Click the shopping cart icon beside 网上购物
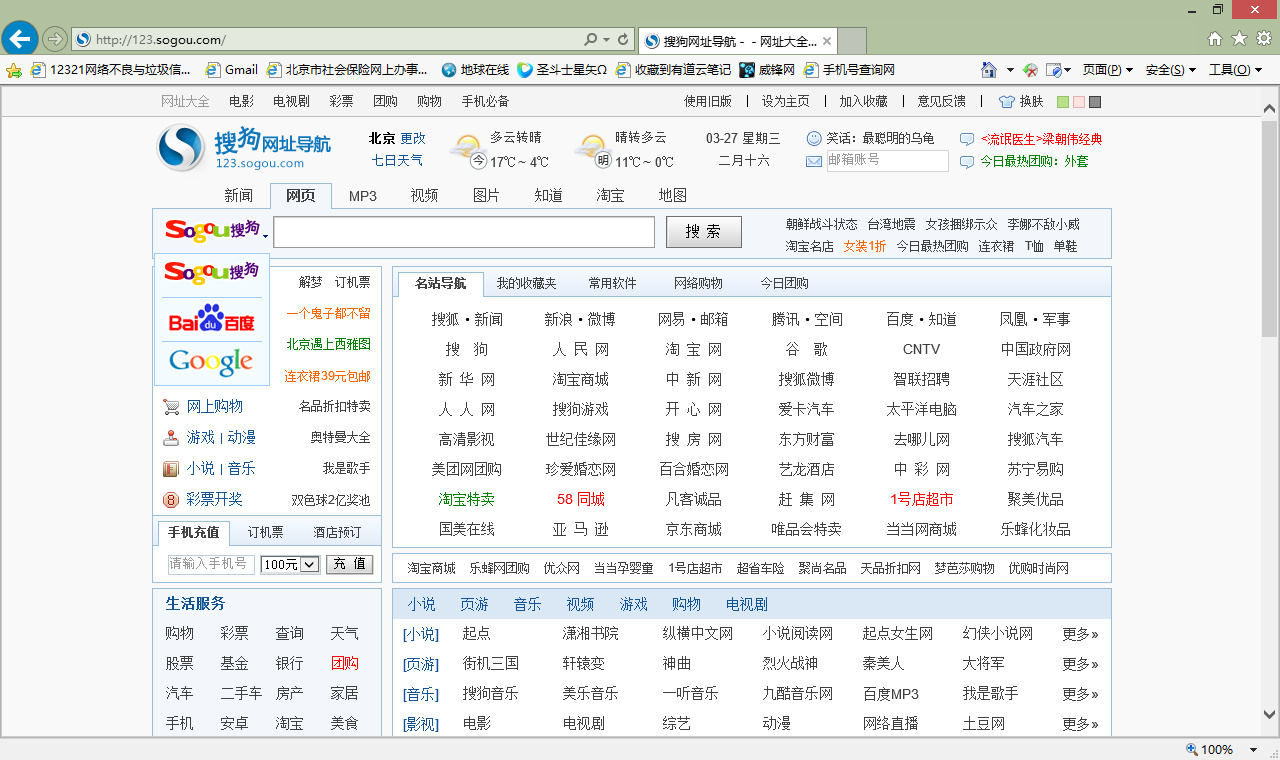This screenshot has width=1280, height=760. point(171,407)
